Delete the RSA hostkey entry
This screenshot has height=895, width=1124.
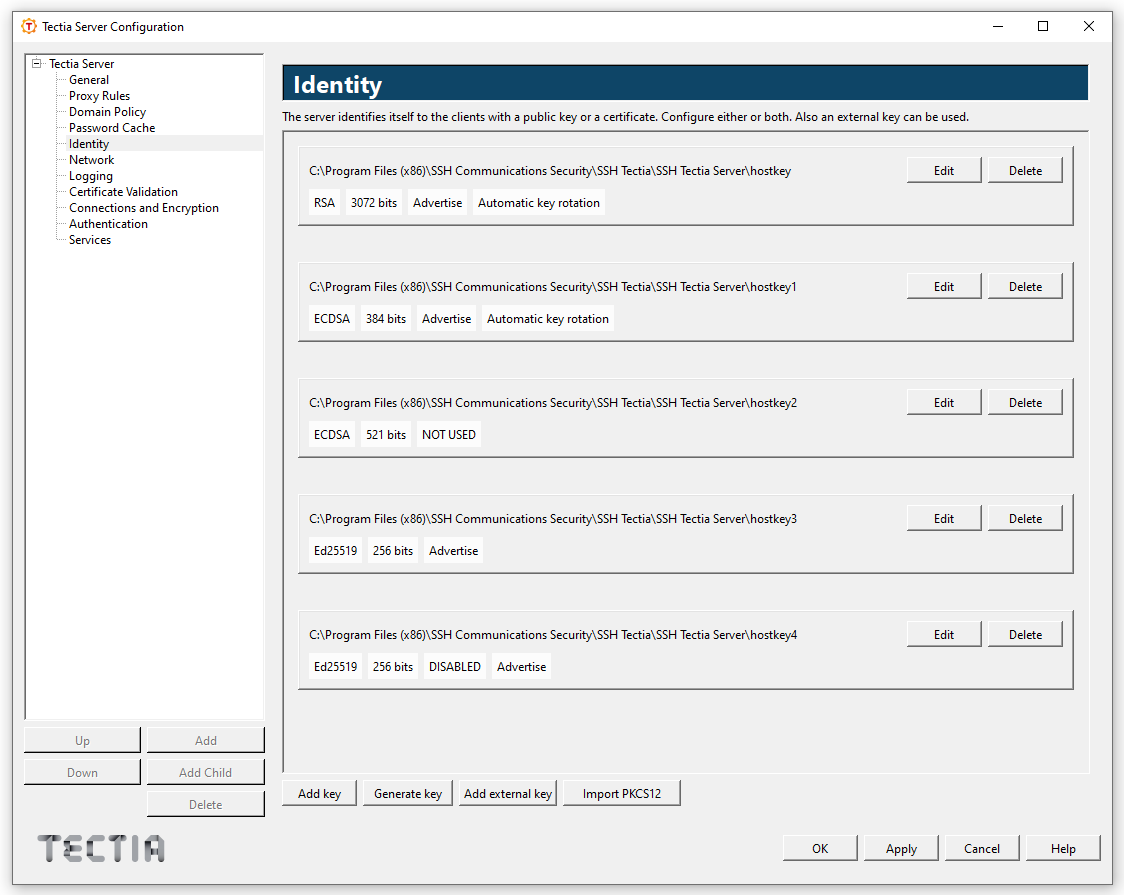click(1025, 171)
